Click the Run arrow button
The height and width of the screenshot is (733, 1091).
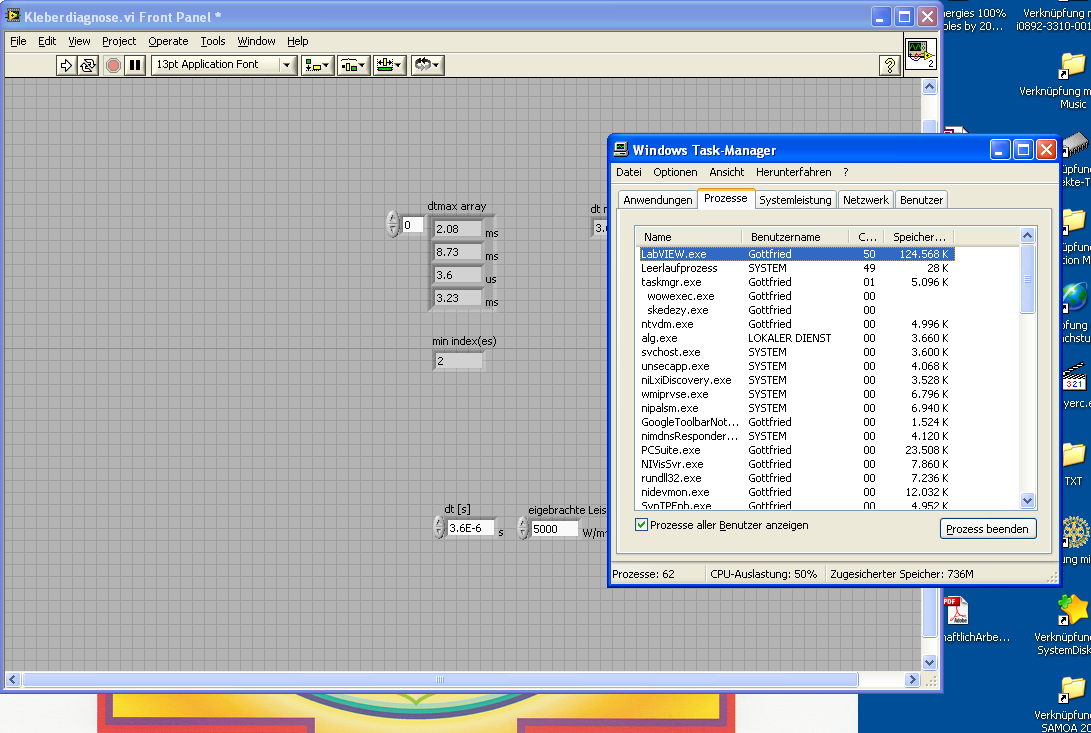point(67,65)
